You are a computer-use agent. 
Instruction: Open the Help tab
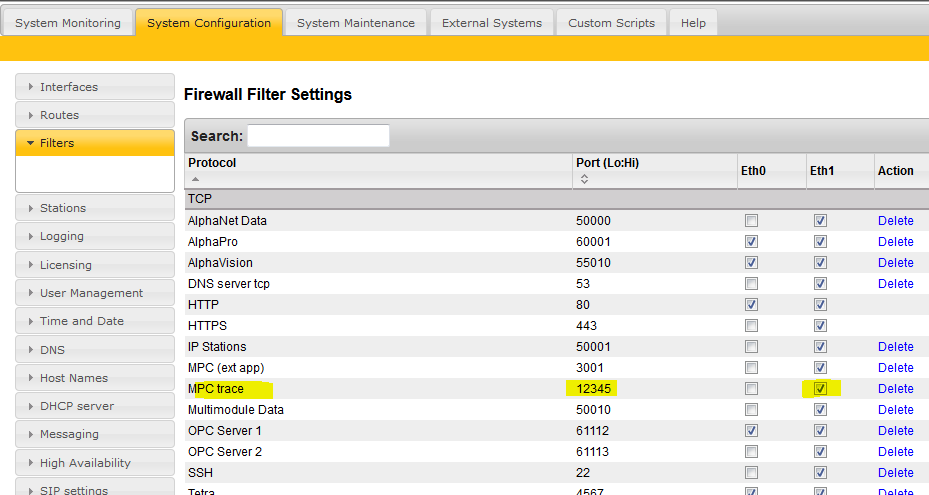[x=693, y=23]
